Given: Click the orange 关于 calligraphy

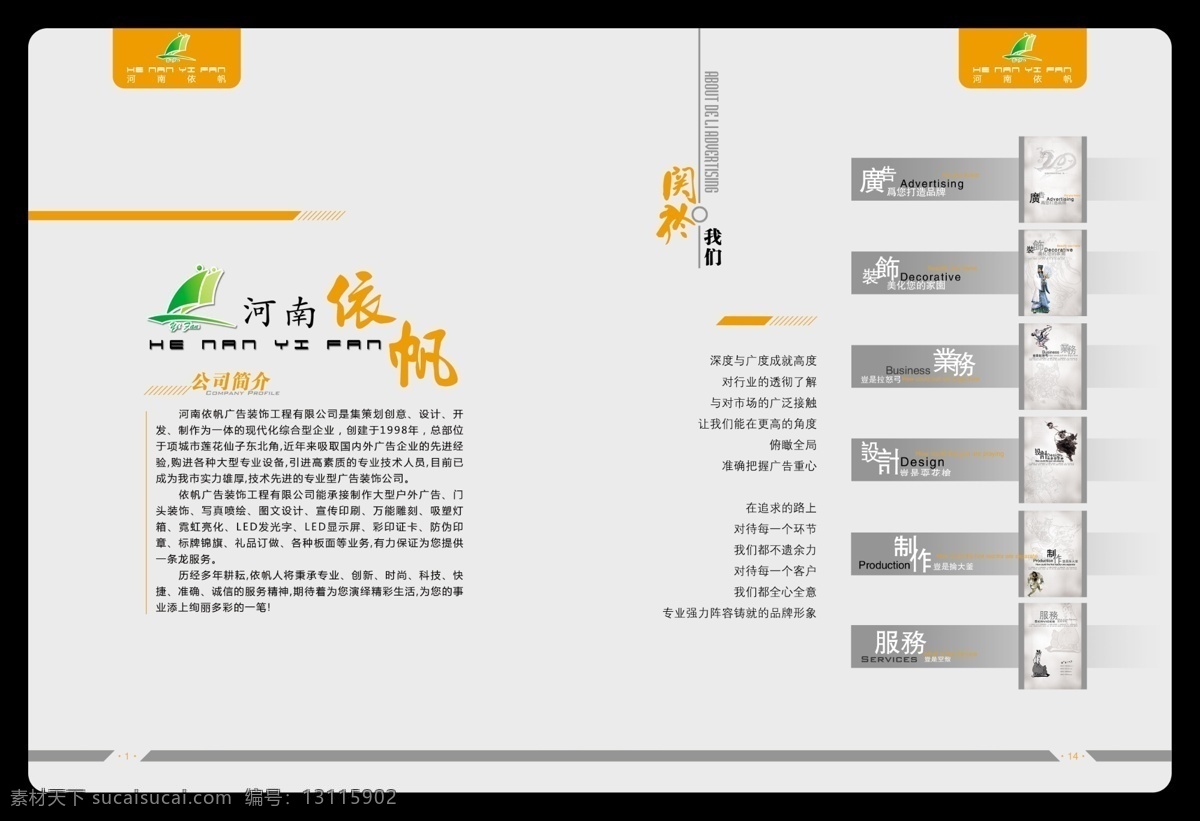Looking at the screenshot, I should coord(675,204).
